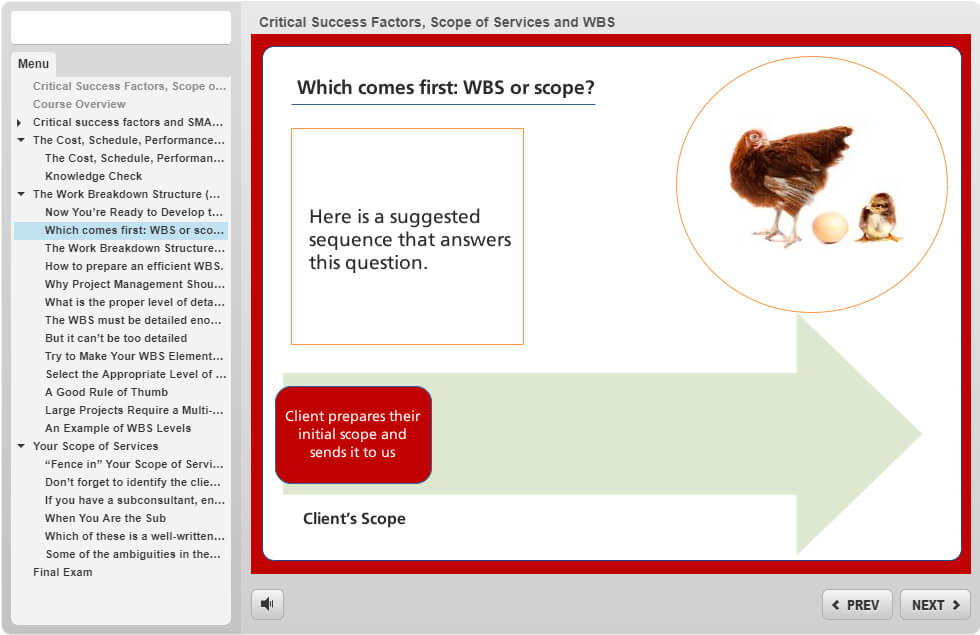Click the hen, egg and chick picture
Viewport: 980px width, 635px height.
(x=812, y=186)
